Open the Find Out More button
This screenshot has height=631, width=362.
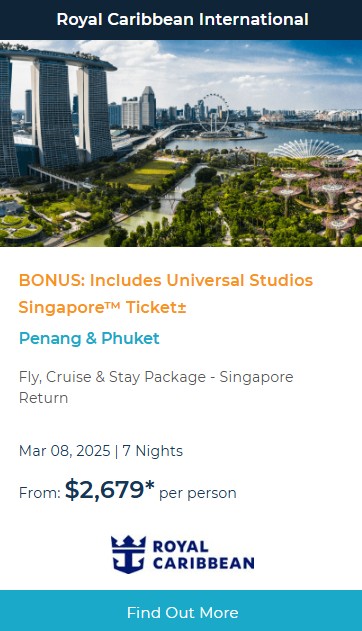[x=181, y=610]
